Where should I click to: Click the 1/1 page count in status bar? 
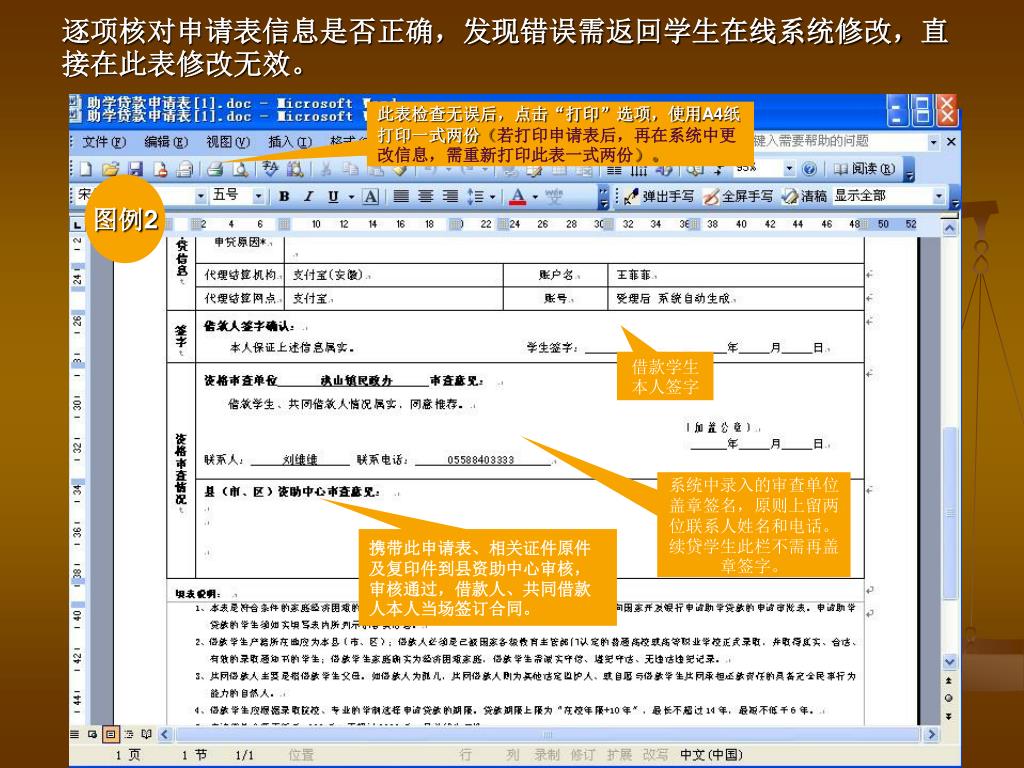coord(245,755)
